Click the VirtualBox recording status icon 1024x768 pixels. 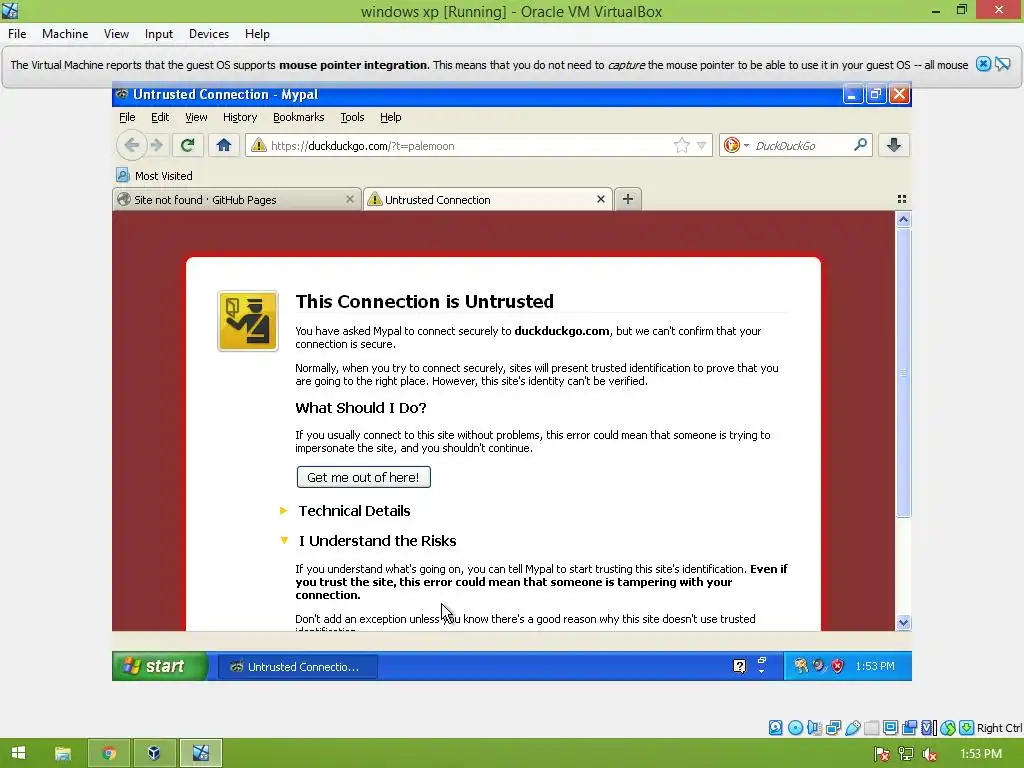(x=909, y=728)
